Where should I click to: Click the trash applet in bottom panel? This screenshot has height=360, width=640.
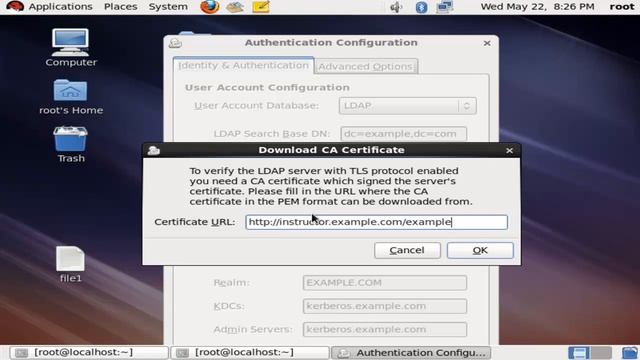click(x=630, y=353)
